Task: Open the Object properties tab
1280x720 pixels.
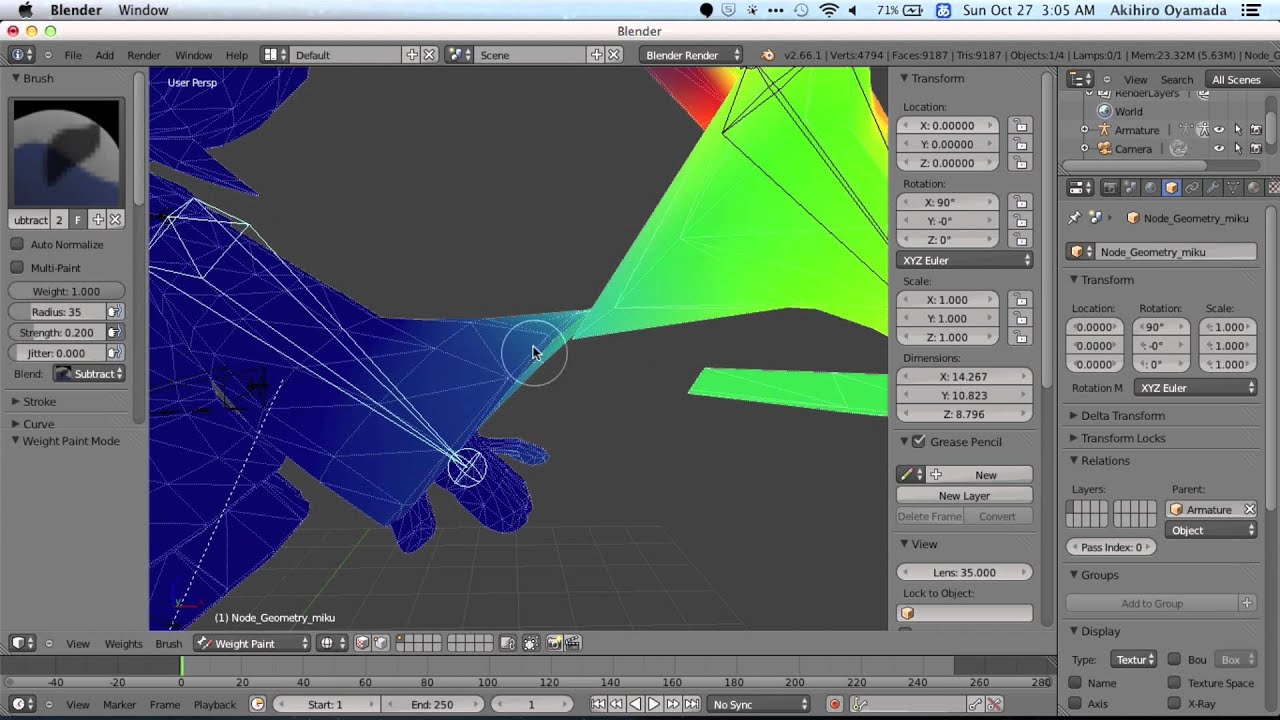Action: pos(1171,187)
